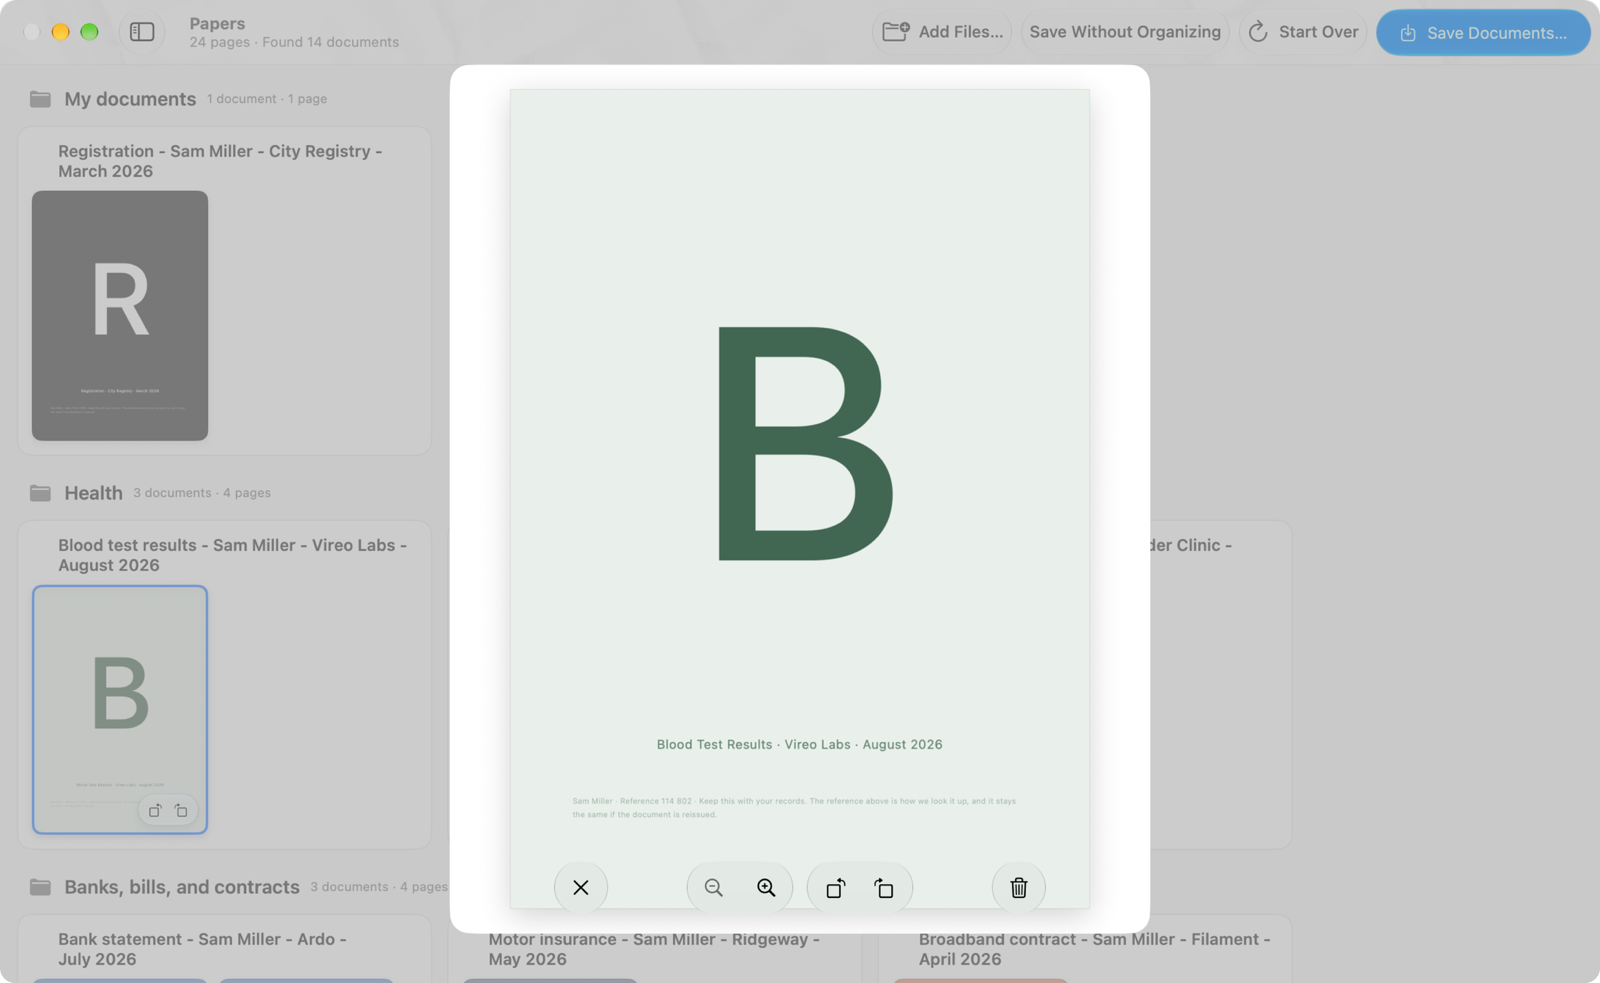Choose Save Without Organizing

(1125, 32)
